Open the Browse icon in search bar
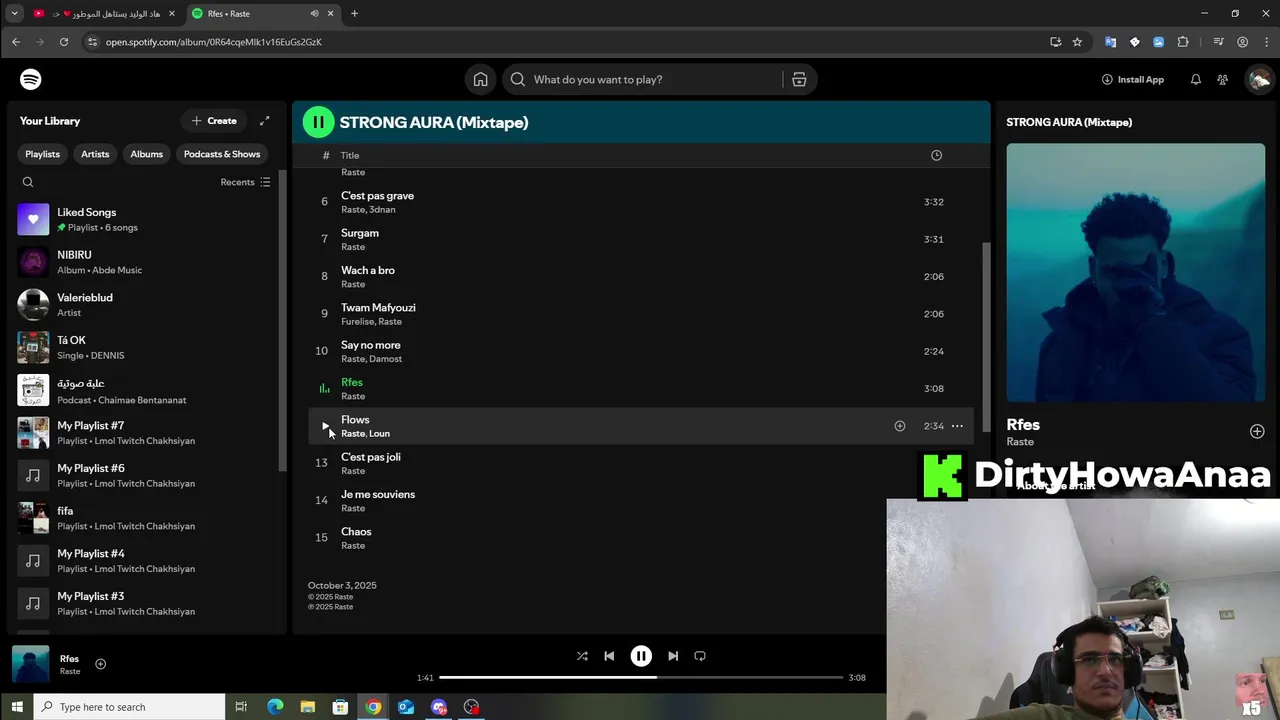The height and width of the screenshot is (720, 1280). [799, 79]
